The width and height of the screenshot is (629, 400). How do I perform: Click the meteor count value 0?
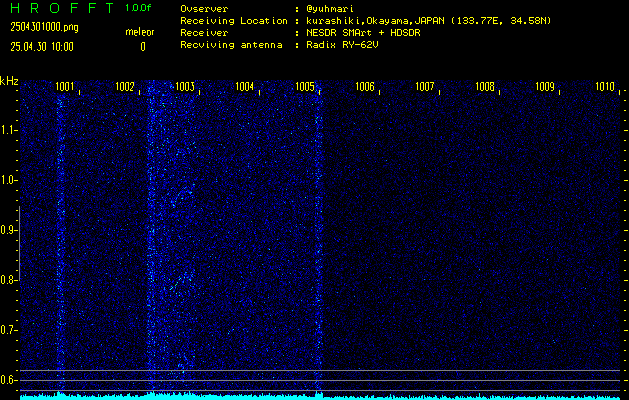pos(143,47)
